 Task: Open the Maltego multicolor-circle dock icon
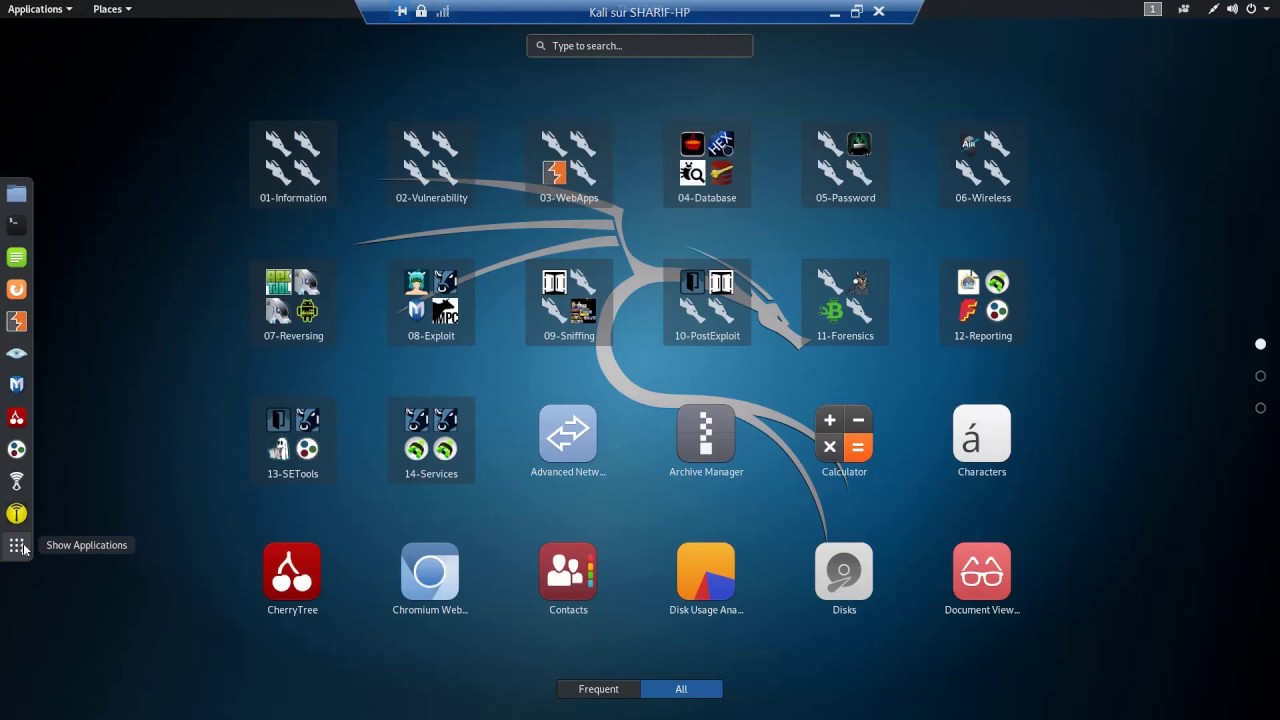point(17,449)
